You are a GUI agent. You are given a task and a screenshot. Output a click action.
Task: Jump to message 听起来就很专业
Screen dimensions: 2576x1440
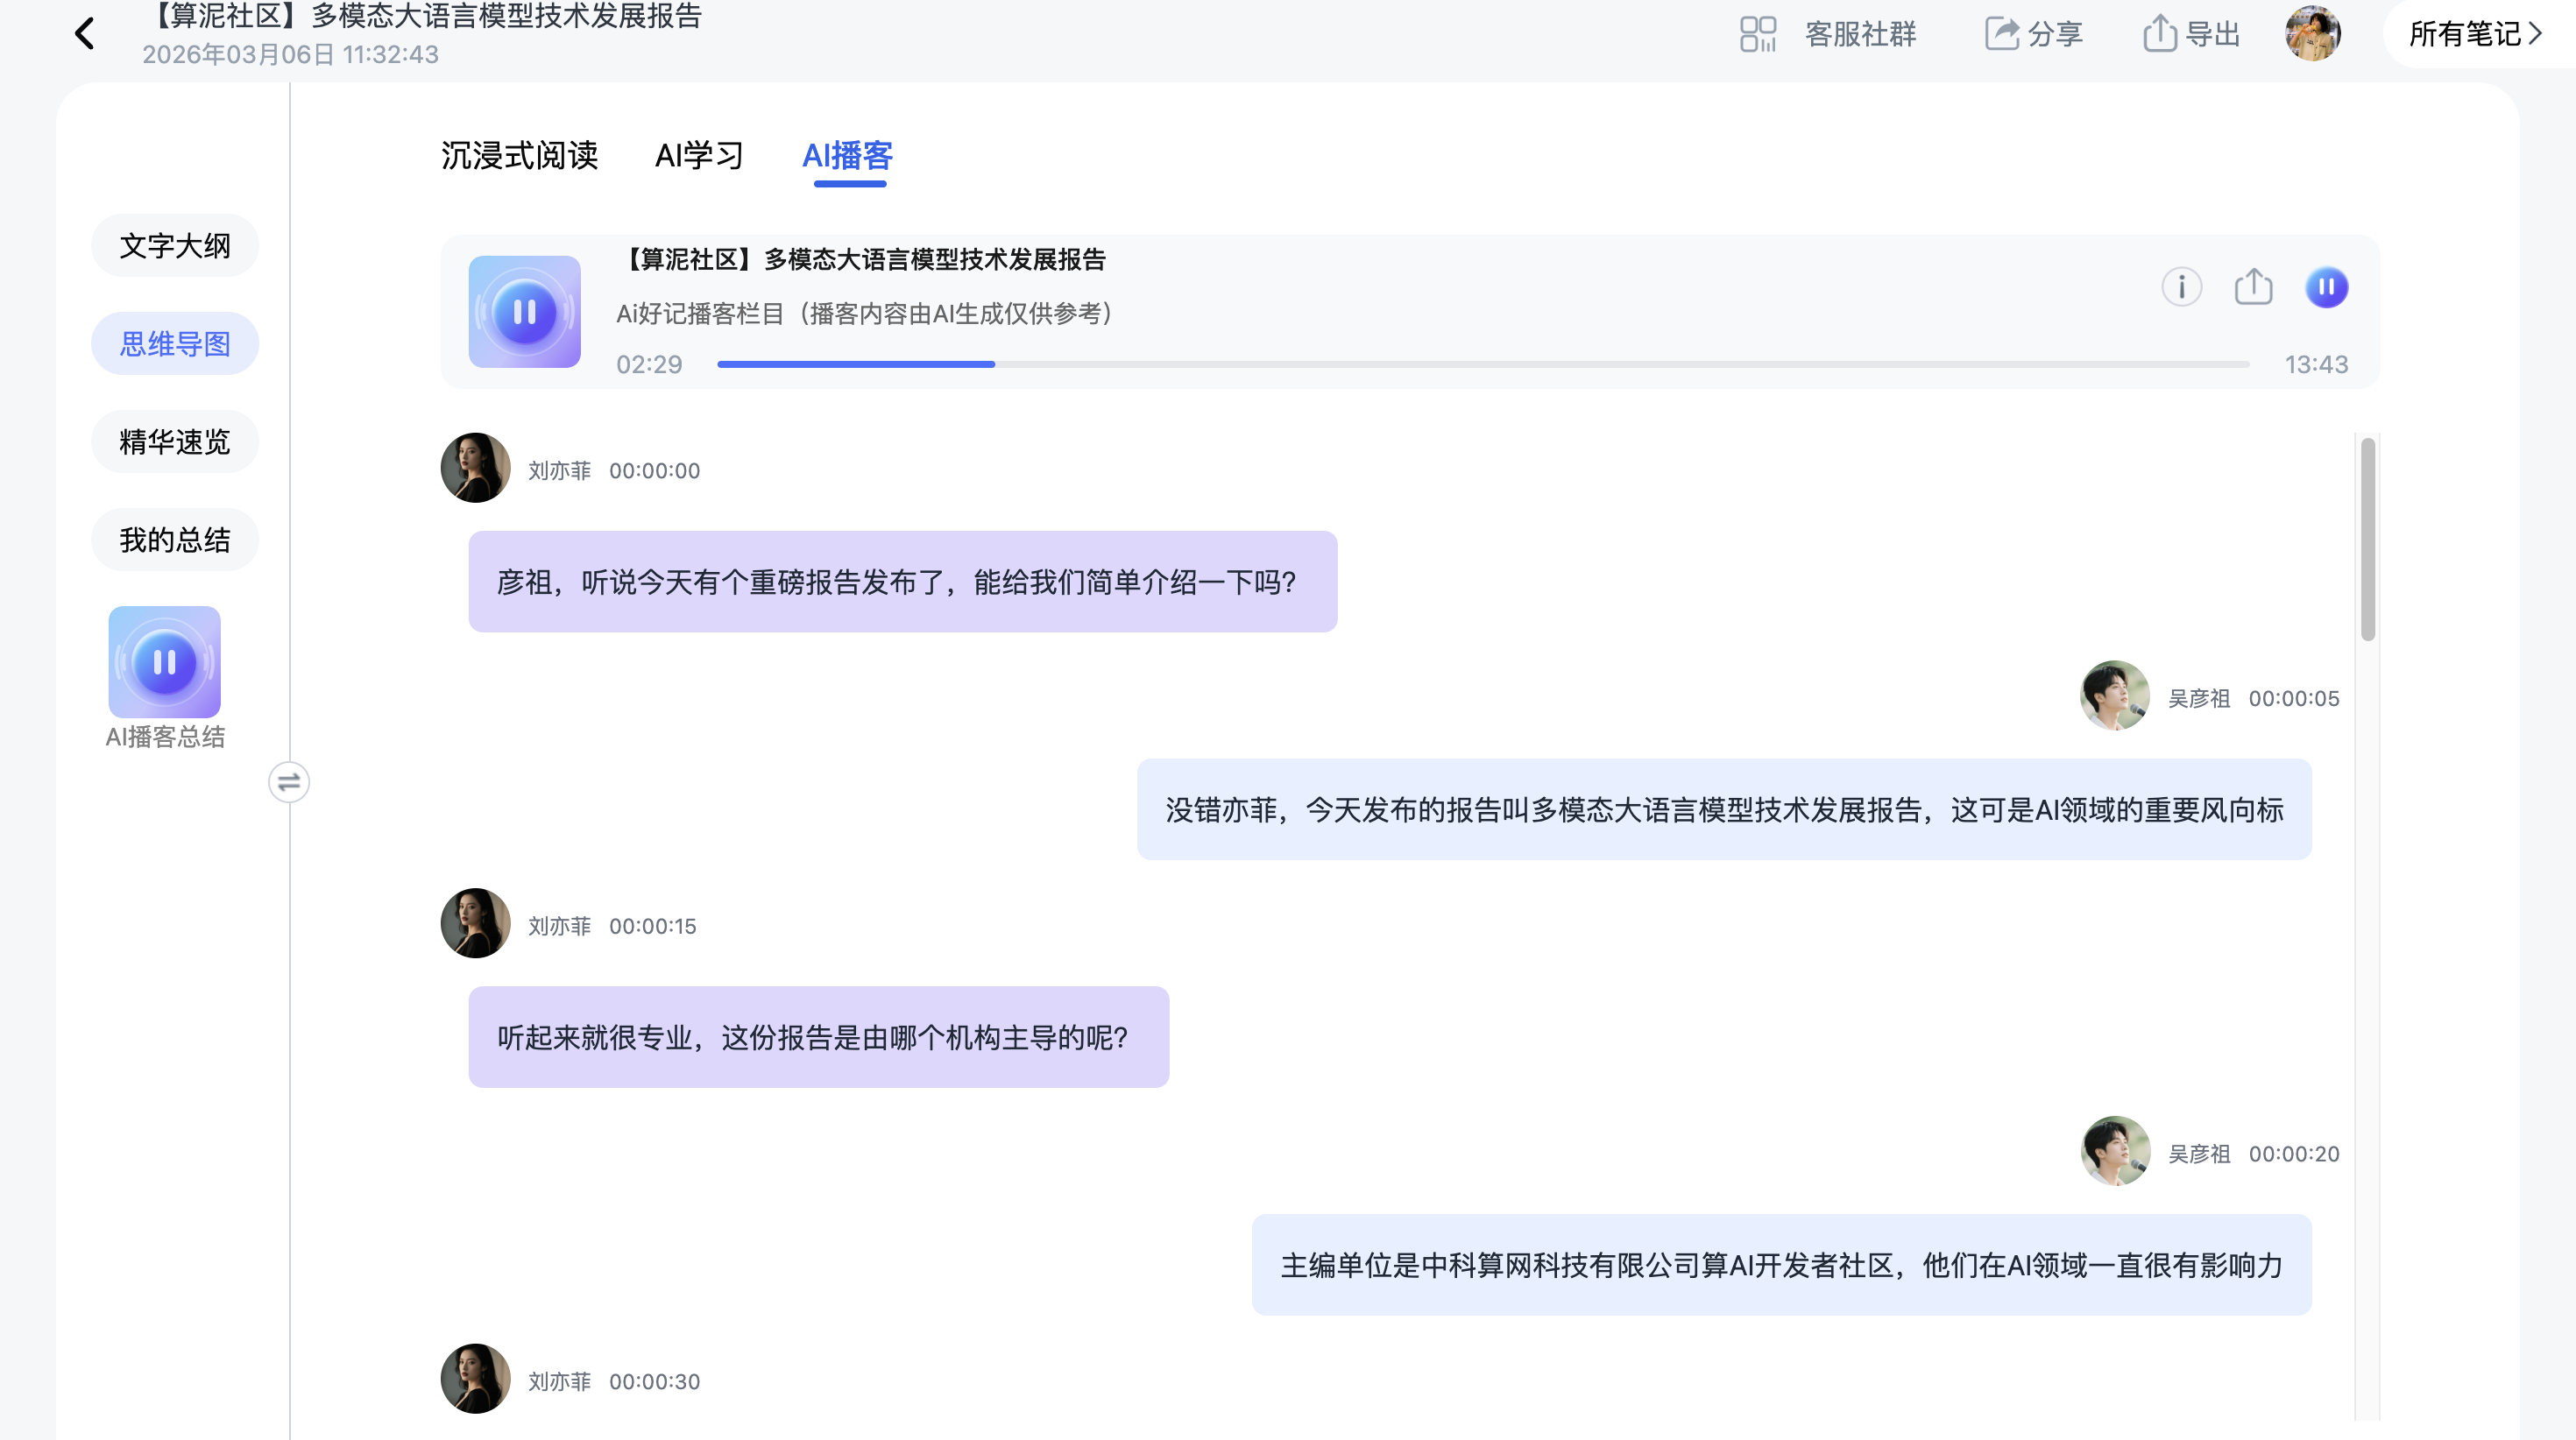(x=819, y=1037)
